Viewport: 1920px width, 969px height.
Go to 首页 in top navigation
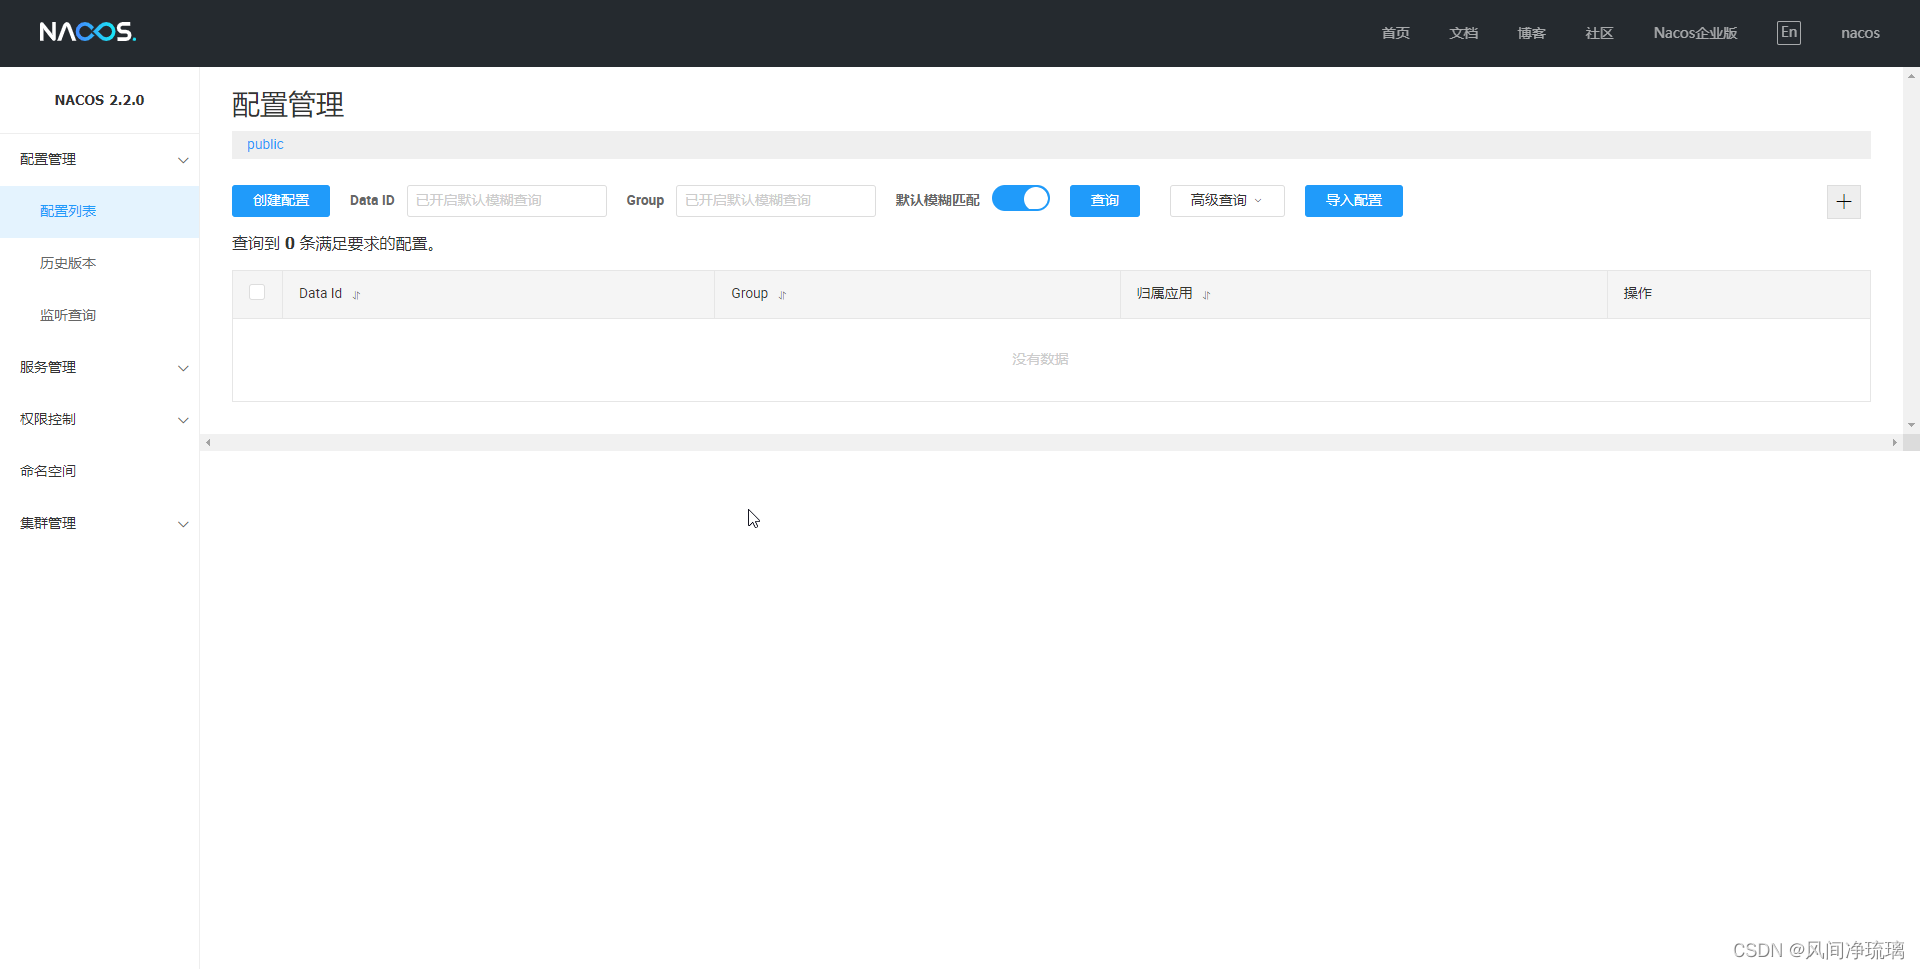[1395, 33]
